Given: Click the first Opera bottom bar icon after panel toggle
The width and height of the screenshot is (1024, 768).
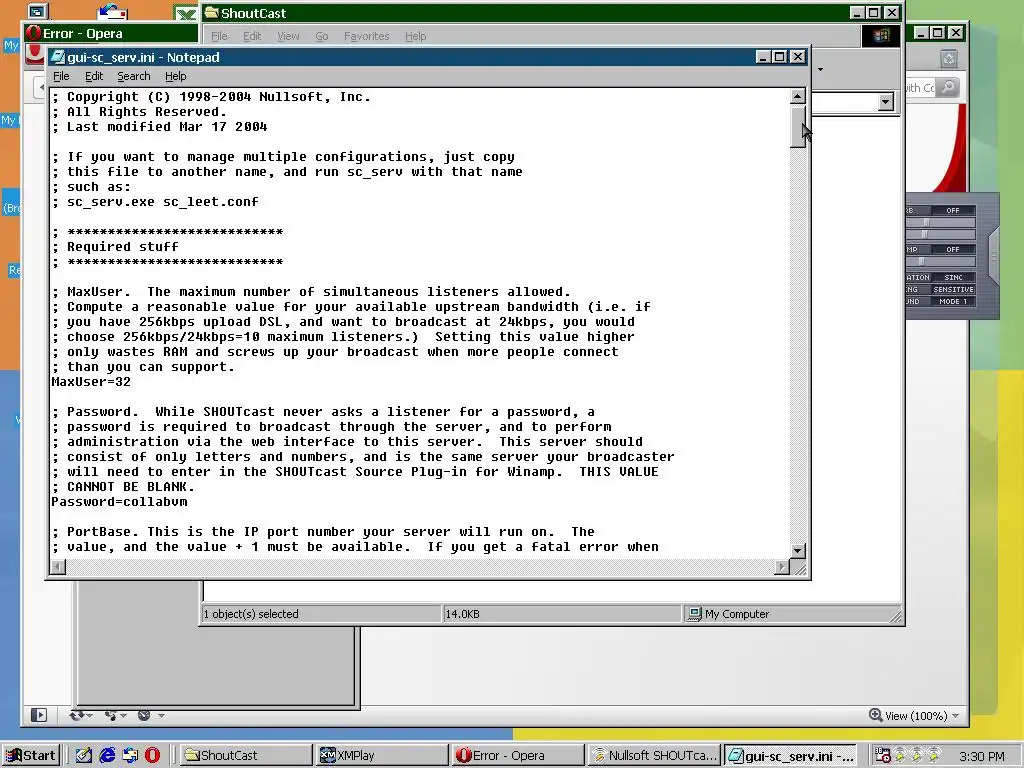Looking at the screenshot, I should [77, 715].
